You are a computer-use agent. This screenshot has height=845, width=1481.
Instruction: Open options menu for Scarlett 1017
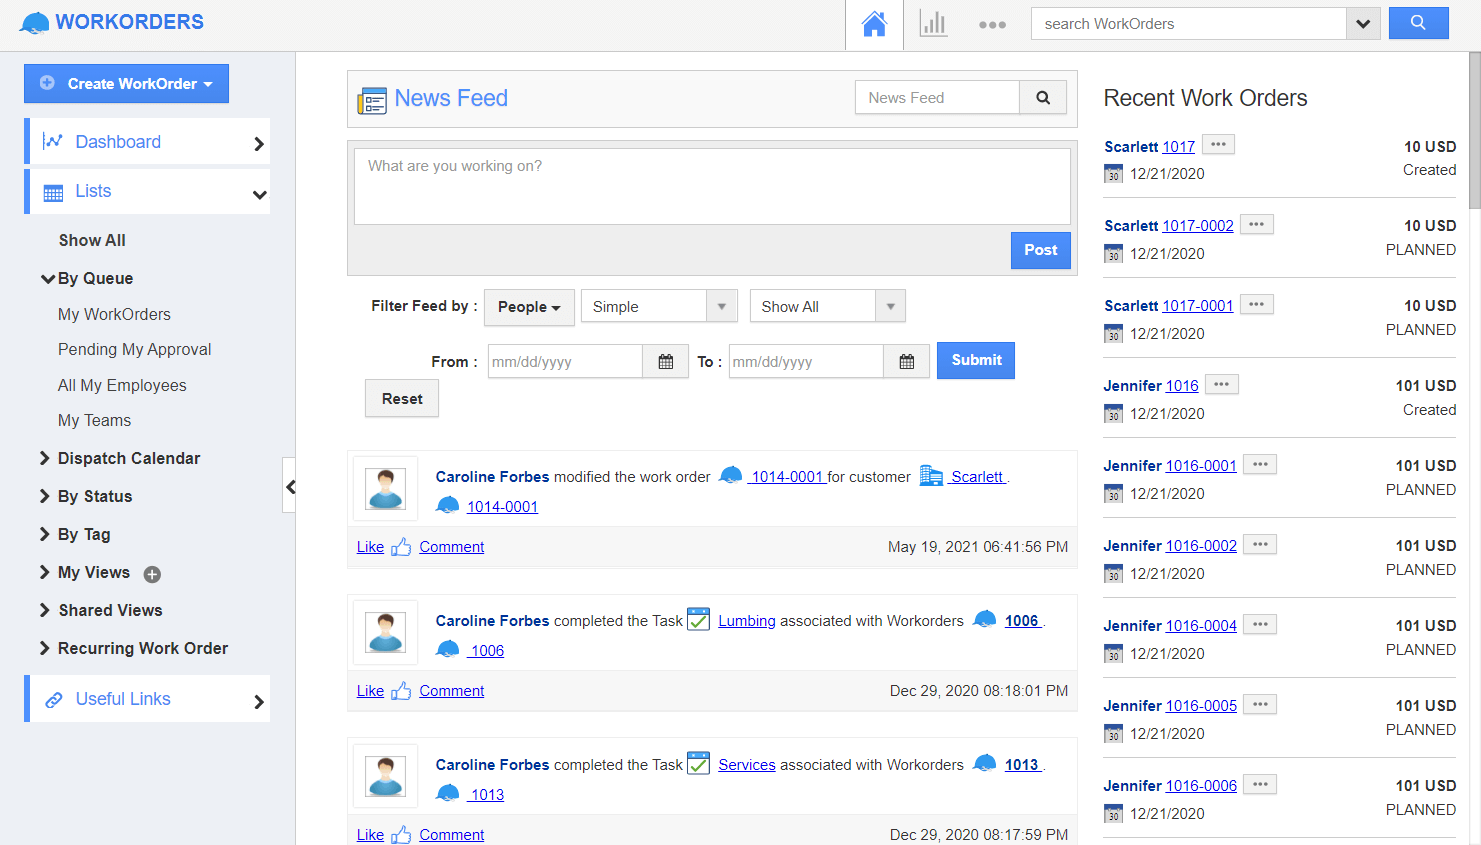point(1218,145)
